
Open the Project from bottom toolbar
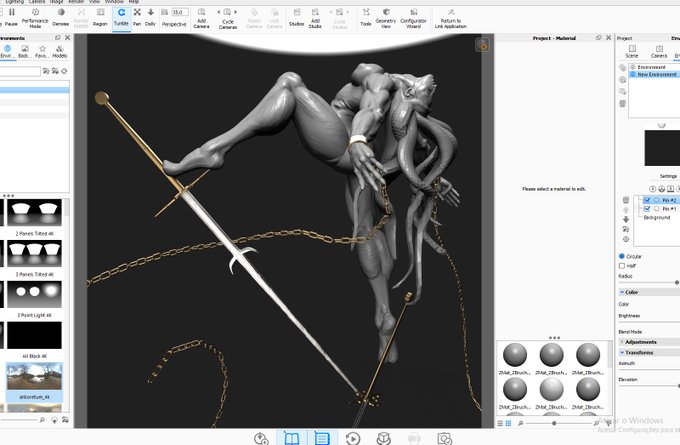tap(322, 438)
